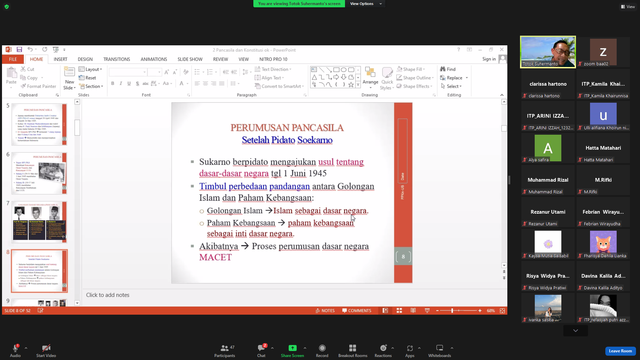Open the Select dropdown in Editing
Image resolution: width=640 pixels, height=360 pixels.
click(451, 86)
